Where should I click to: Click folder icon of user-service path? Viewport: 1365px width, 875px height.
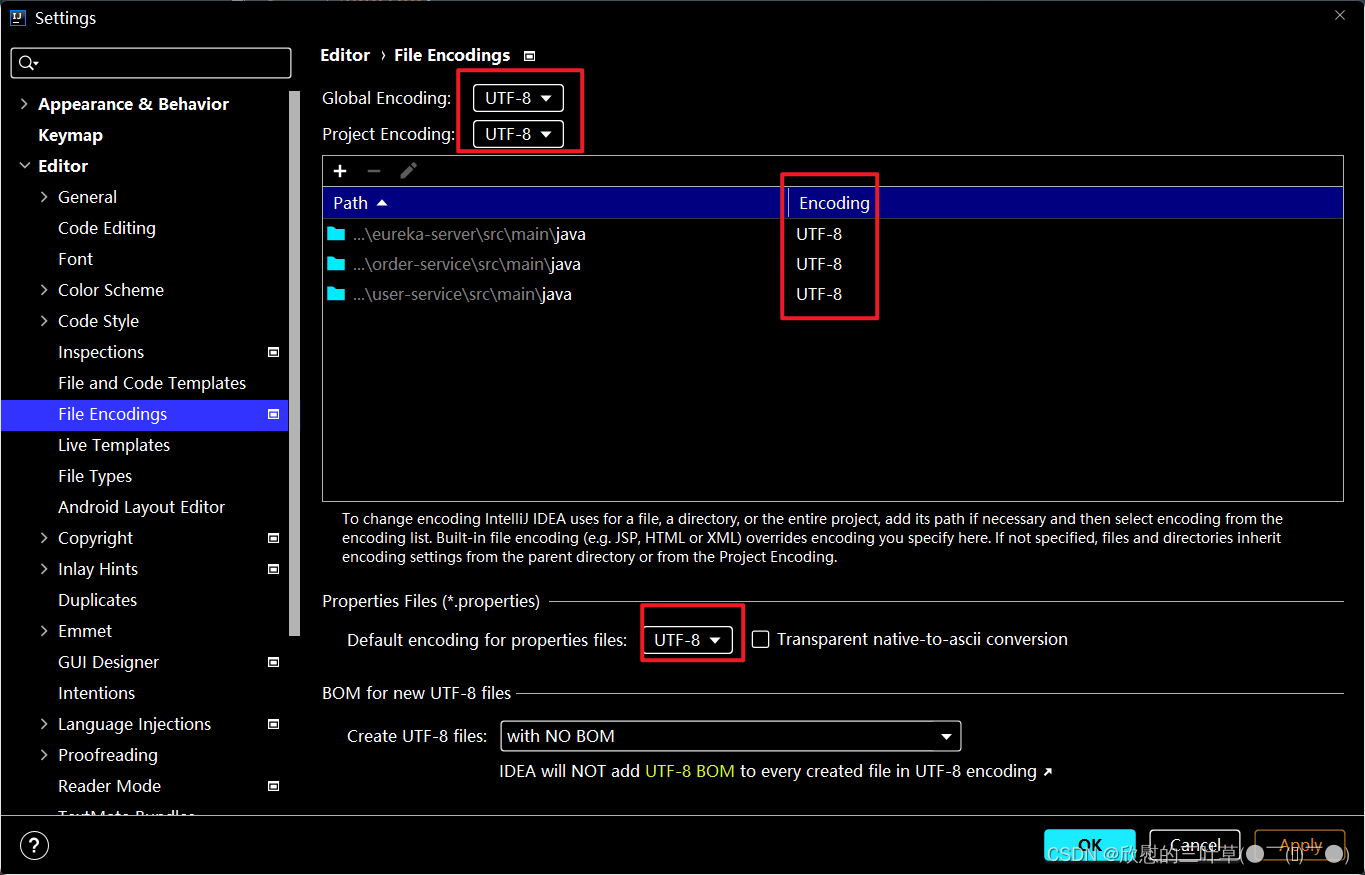point(336,294)
